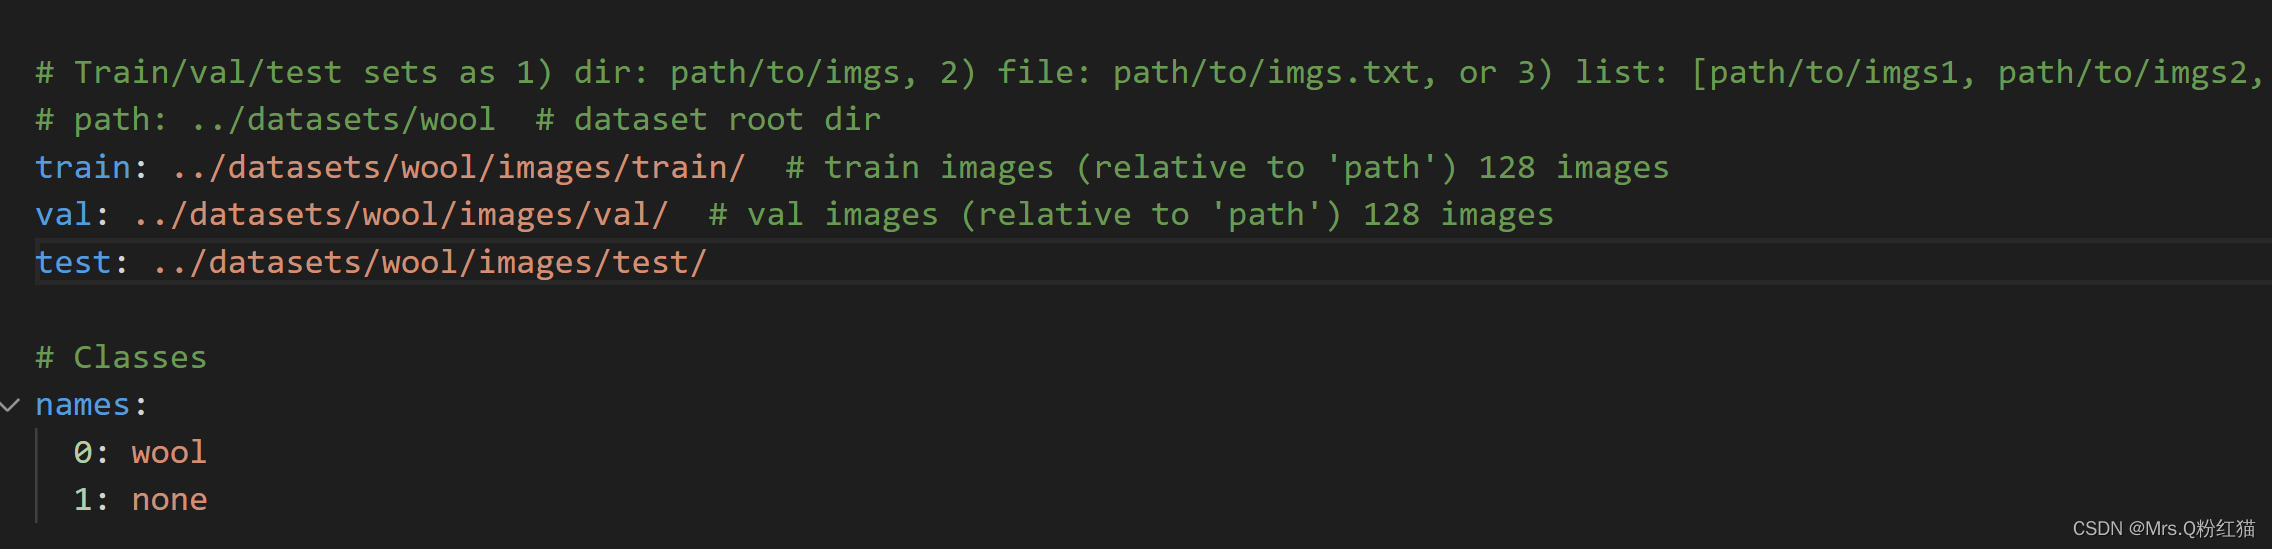This screenshot has height=549, width=2272.
Task: Click the class value 'none'
Action: tap(169, 499)
